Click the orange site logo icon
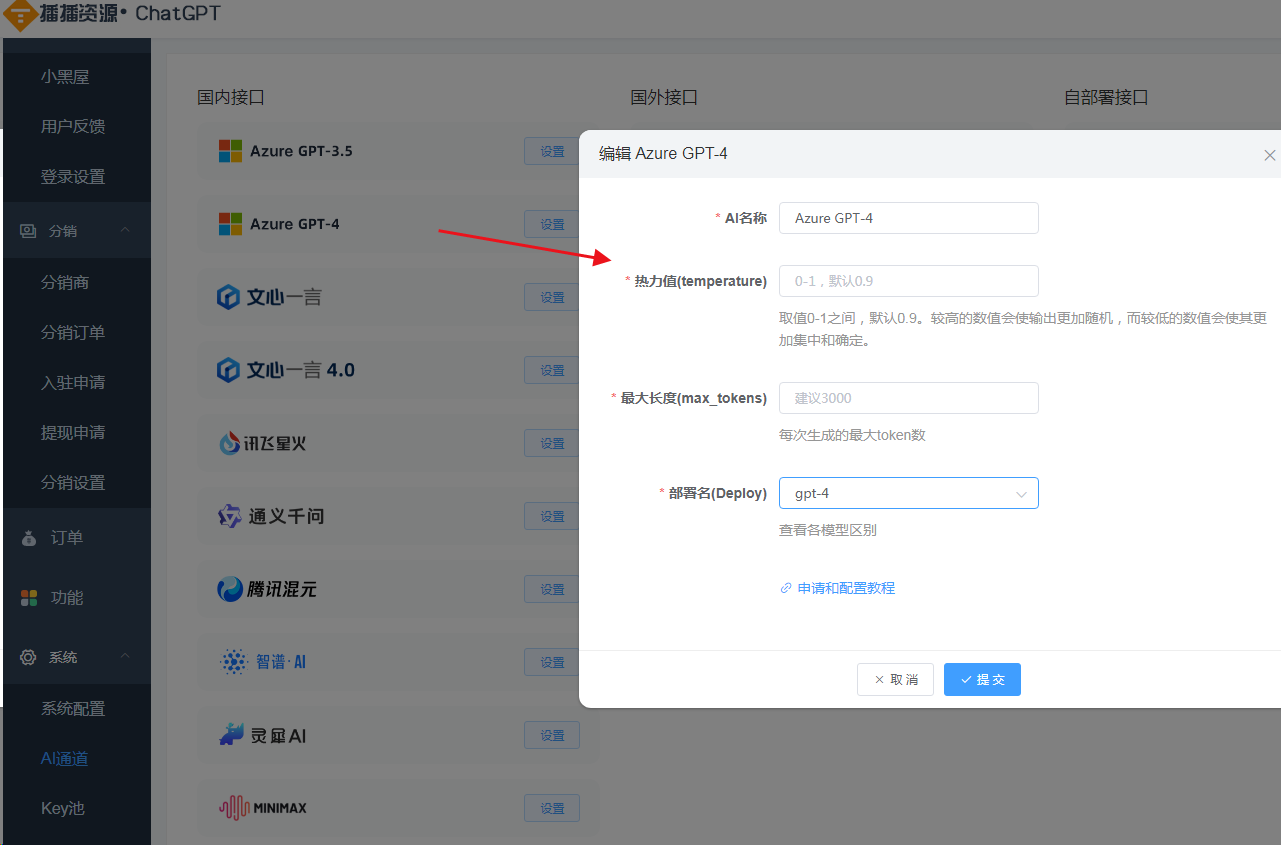This screenshot has height=845, width=1281. point(21,13)
